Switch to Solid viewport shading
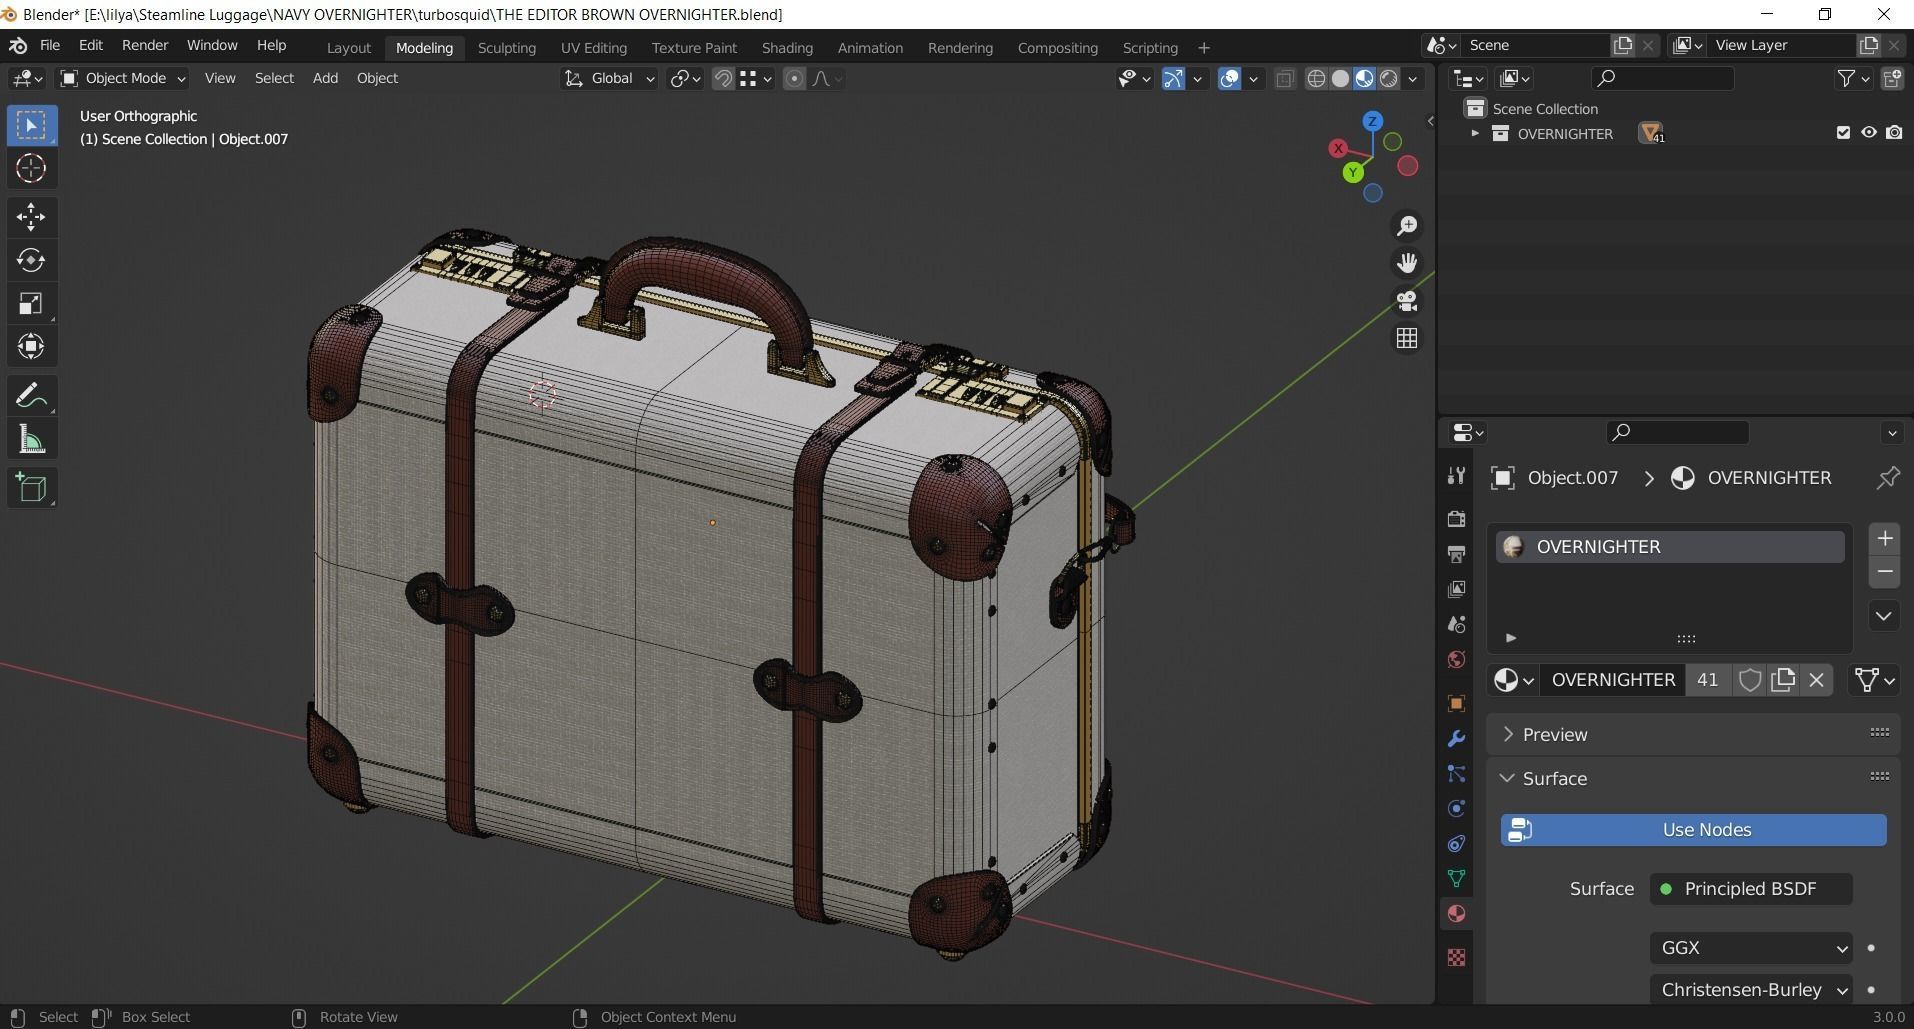The height and width of the screenshot is (1029, 1914). (x=1340, y=78)
